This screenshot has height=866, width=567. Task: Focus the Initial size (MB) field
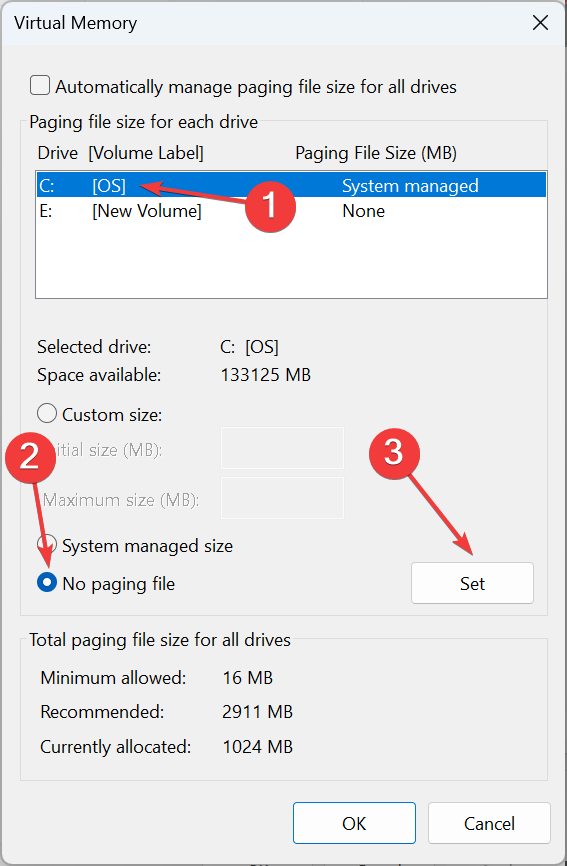coord(282,448)
